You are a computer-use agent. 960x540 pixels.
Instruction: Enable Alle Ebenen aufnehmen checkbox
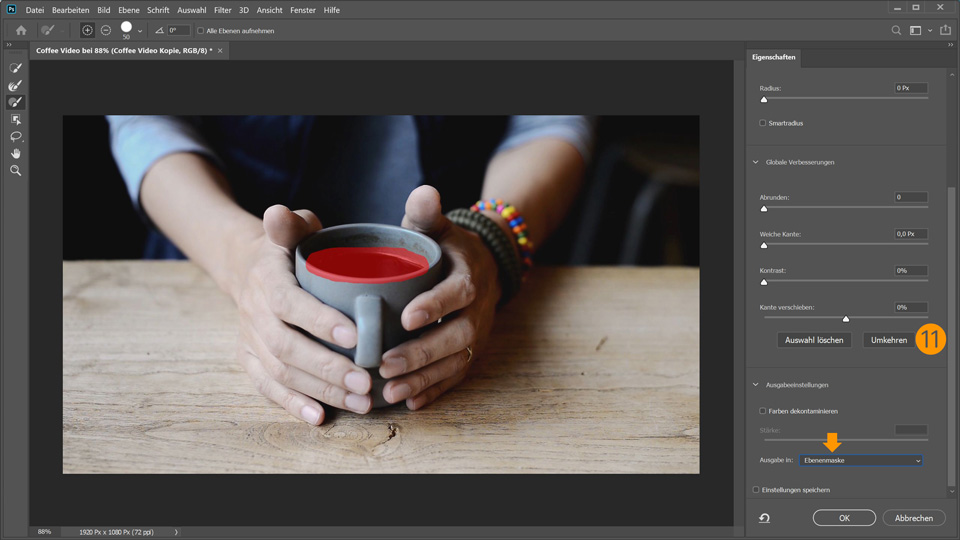pyautogui.click(x=200, y=31)
